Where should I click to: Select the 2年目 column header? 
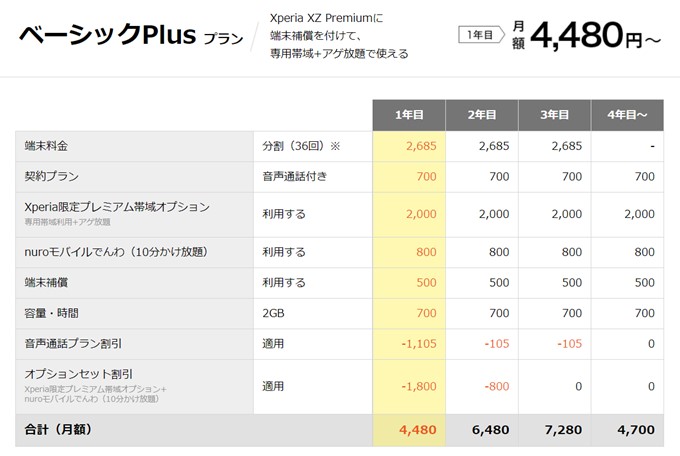click(481, 116)
